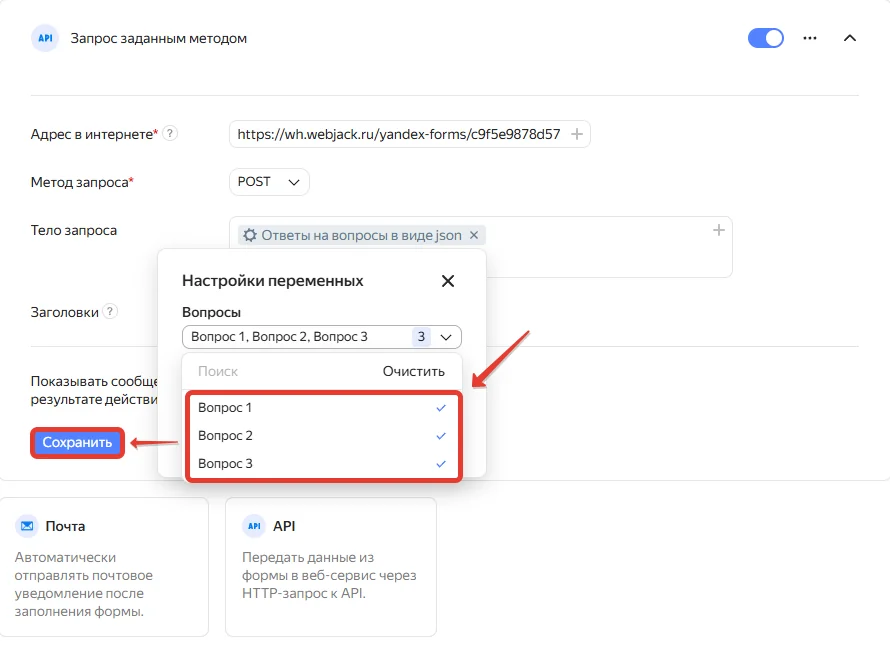Open the POST request method dropdown
Image resolution: width=890 pixels, height=656 pixels.
point(269,182)
